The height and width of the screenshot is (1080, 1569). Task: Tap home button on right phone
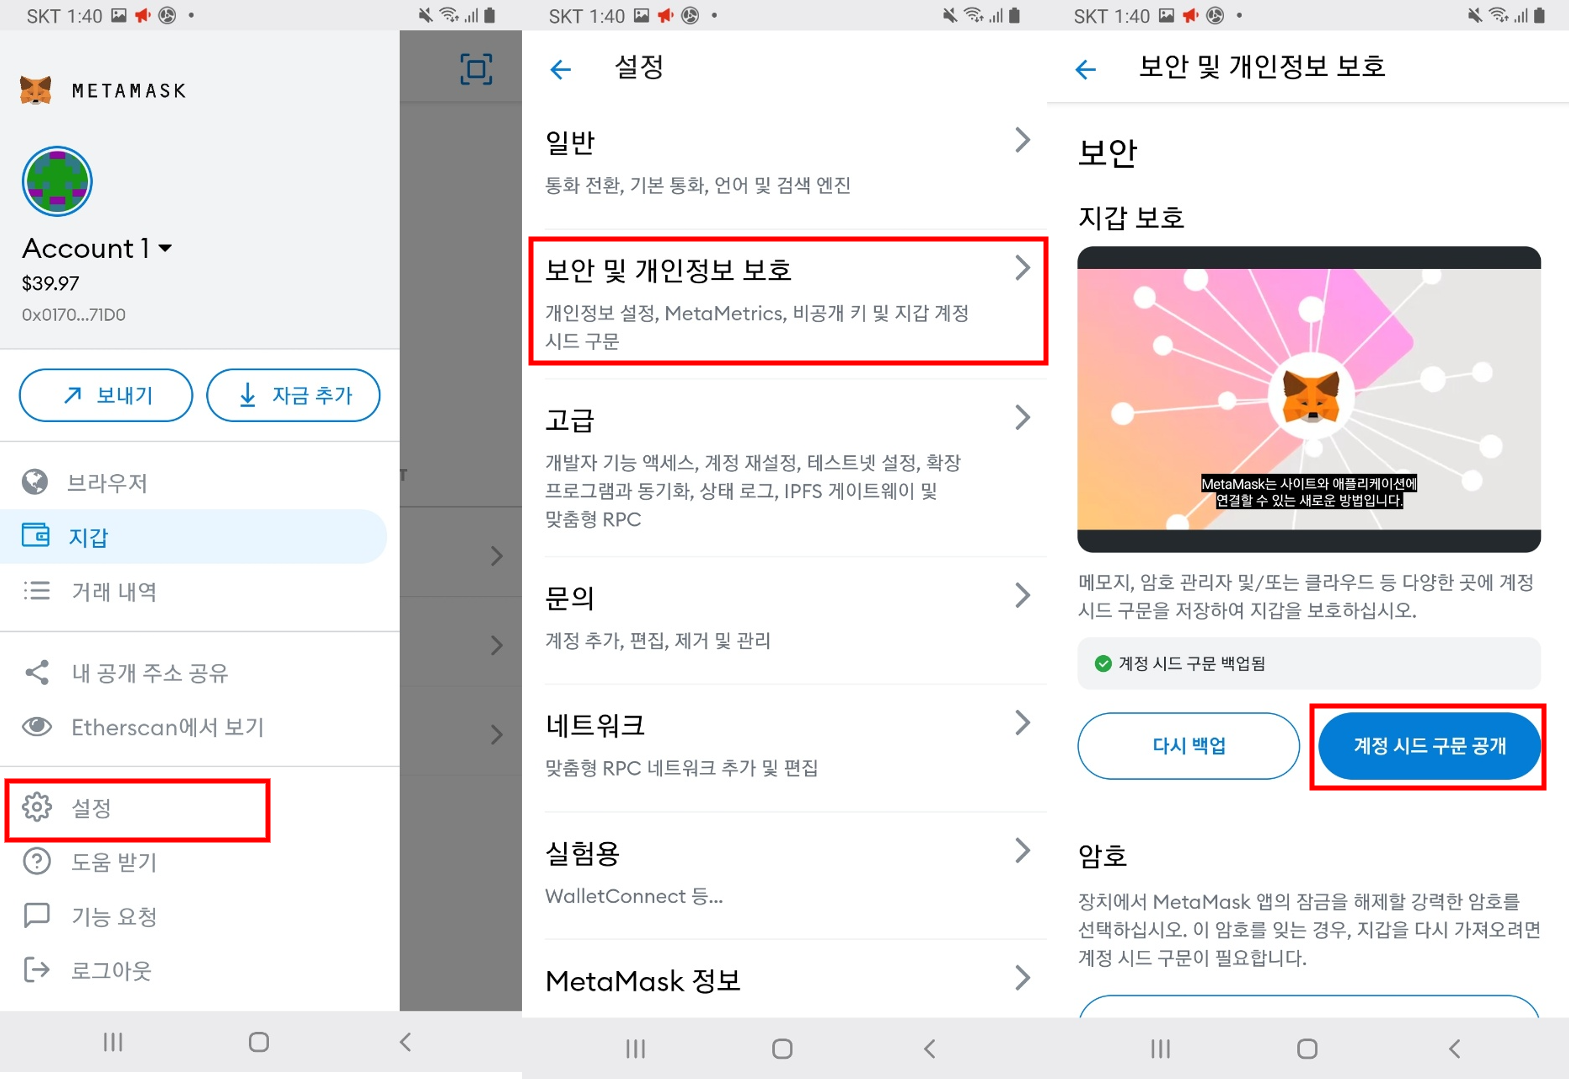pos(1307,1048)
